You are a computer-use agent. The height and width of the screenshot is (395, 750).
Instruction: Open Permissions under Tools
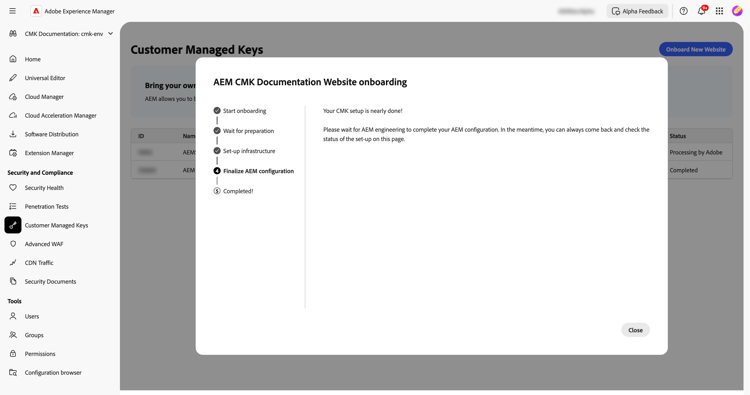click(40, 354)
